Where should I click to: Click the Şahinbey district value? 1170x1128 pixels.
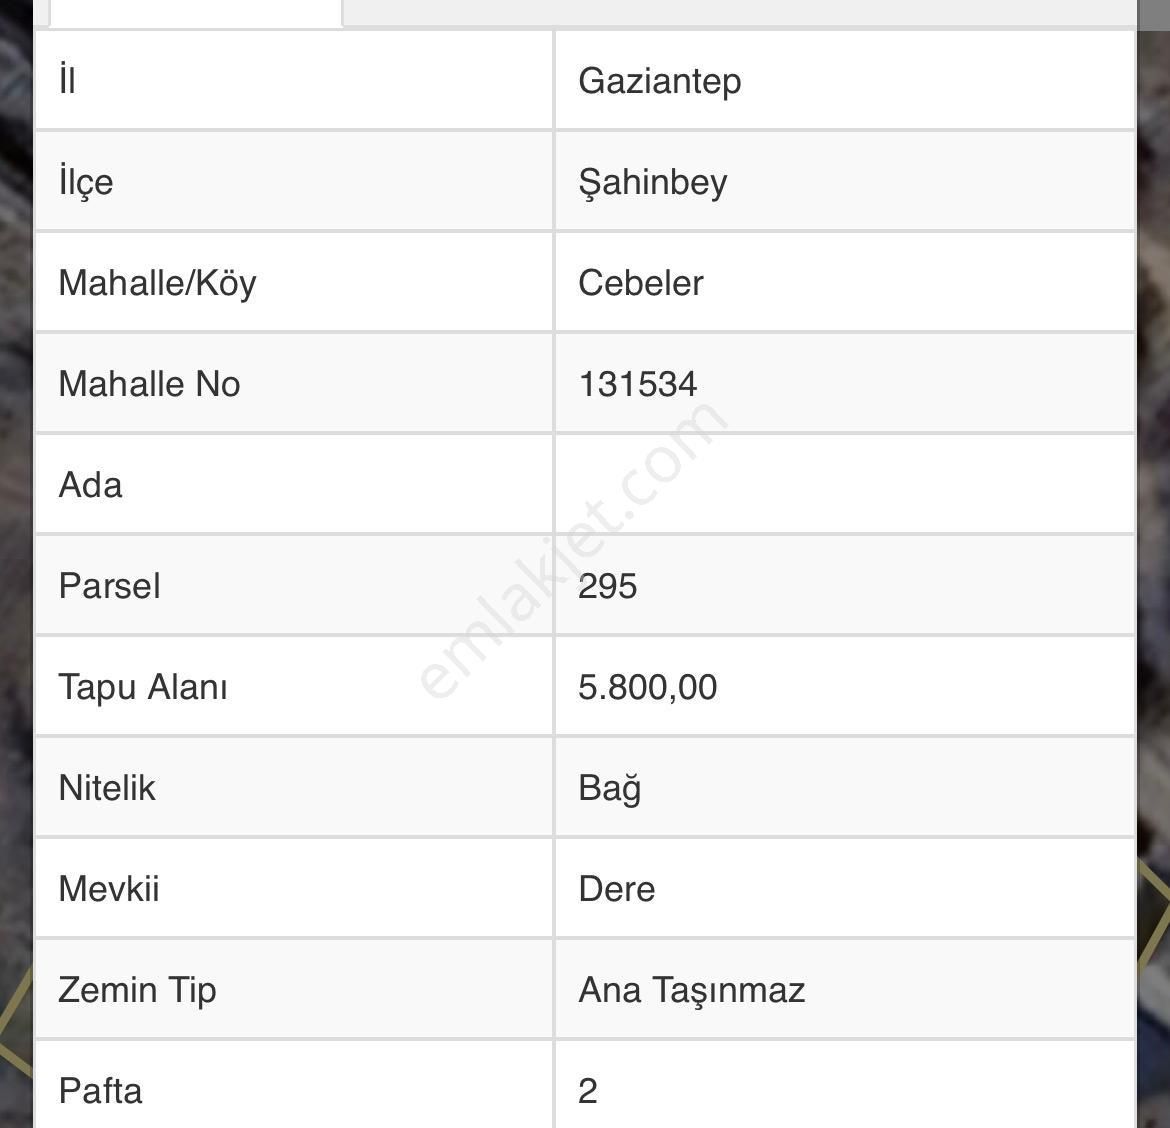[653, 182]
